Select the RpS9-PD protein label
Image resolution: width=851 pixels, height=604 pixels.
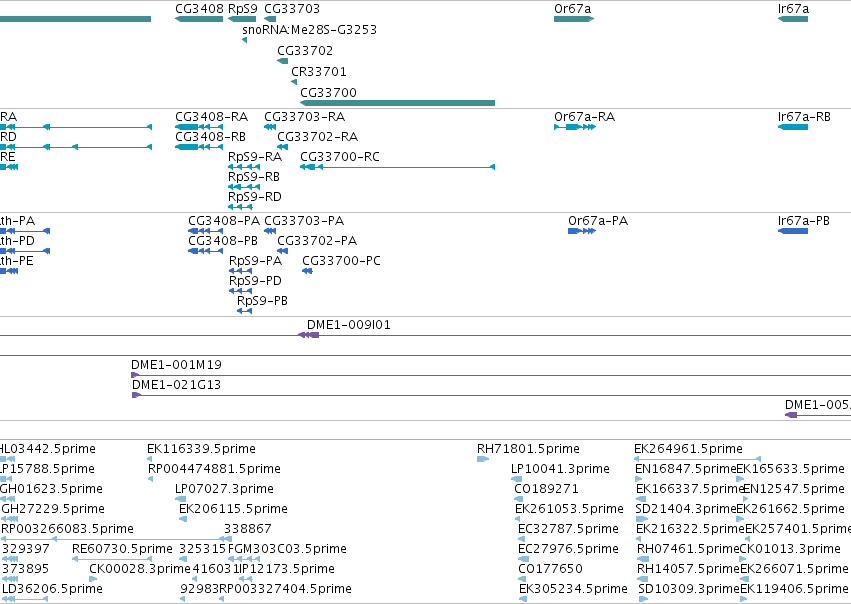pyautogui.click(x=255, y=281)
